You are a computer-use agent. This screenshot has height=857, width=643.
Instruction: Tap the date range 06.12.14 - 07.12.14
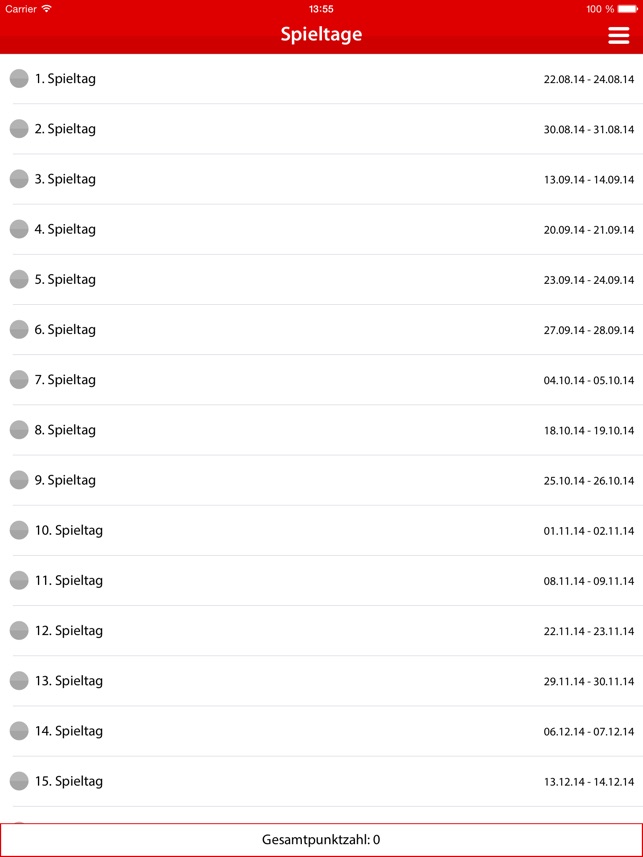pyautogui.click(x=589, y=732)
